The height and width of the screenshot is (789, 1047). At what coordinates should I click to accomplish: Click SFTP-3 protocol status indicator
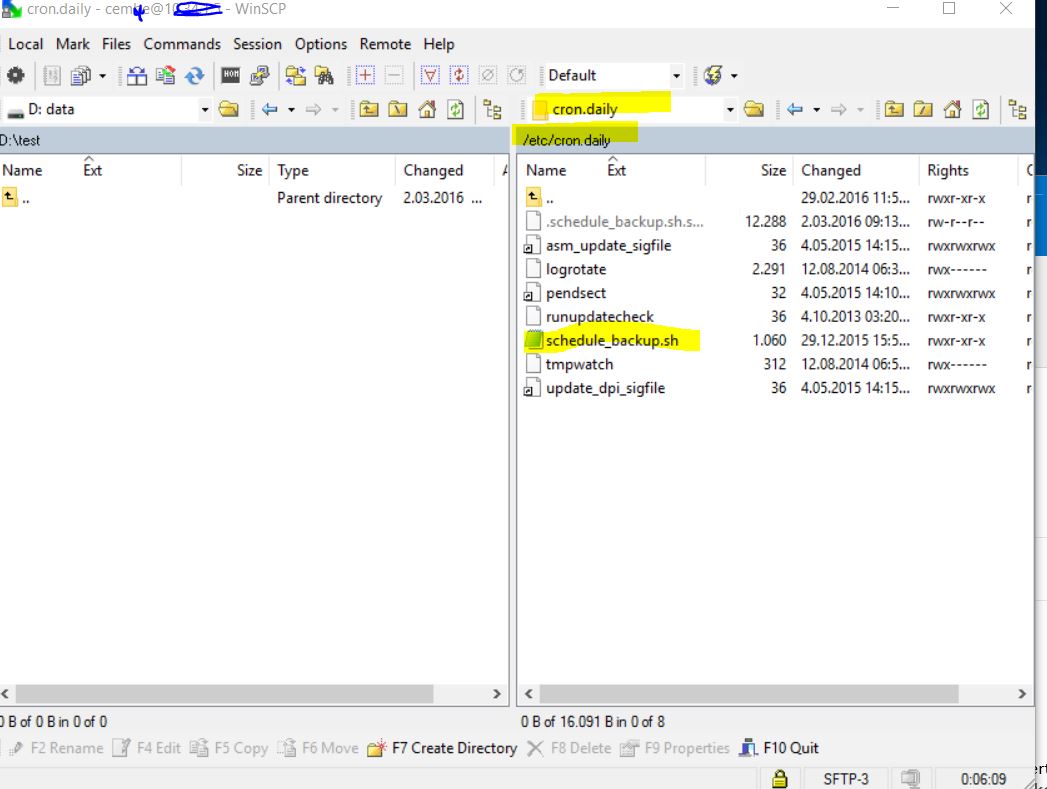pyautogui.click(x=845, y=779)
